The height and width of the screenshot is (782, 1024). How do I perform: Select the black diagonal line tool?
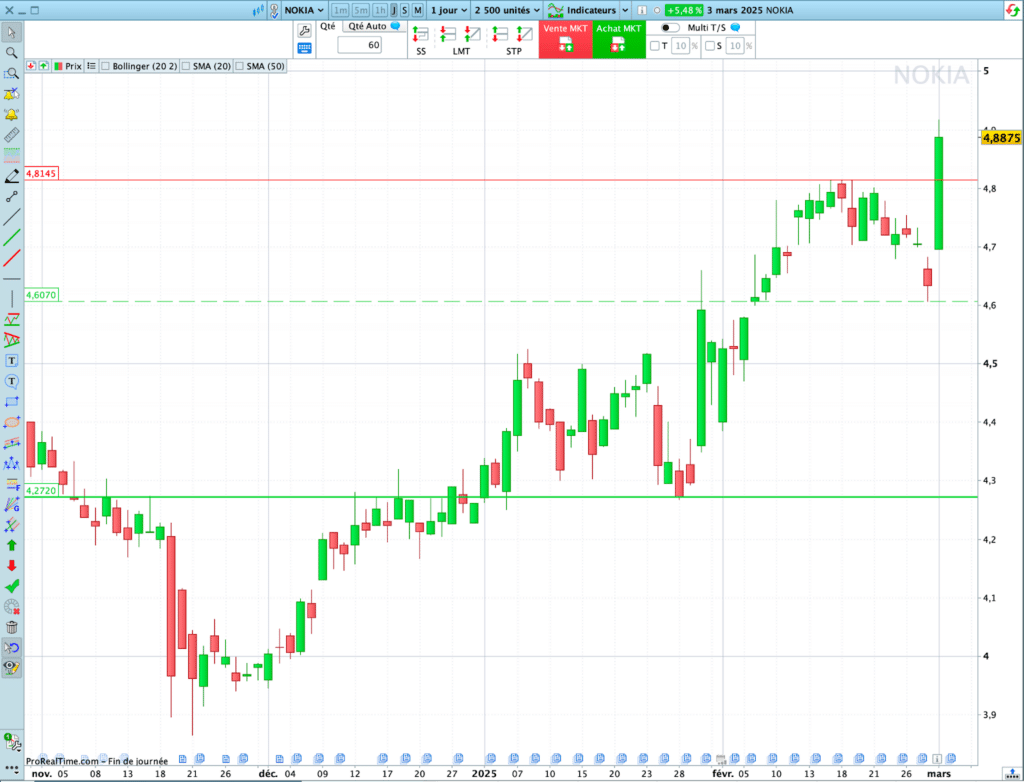[12, 218]
